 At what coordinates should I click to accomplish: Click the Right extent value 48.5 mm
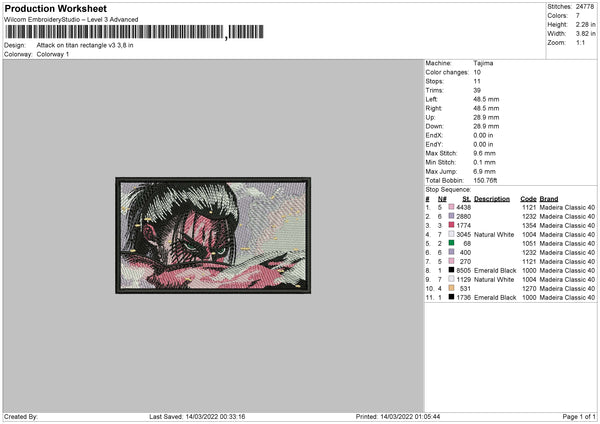coord(486,108)
